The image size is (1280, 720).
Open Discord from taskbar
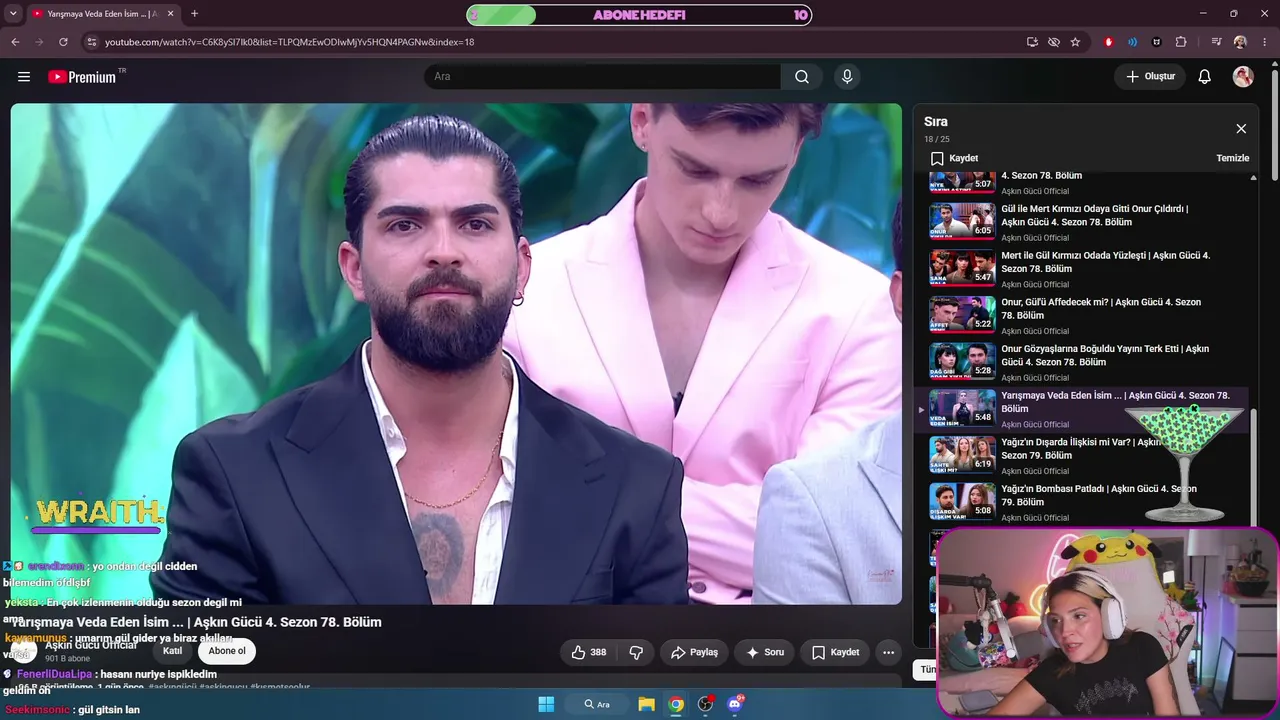point(735,704)
